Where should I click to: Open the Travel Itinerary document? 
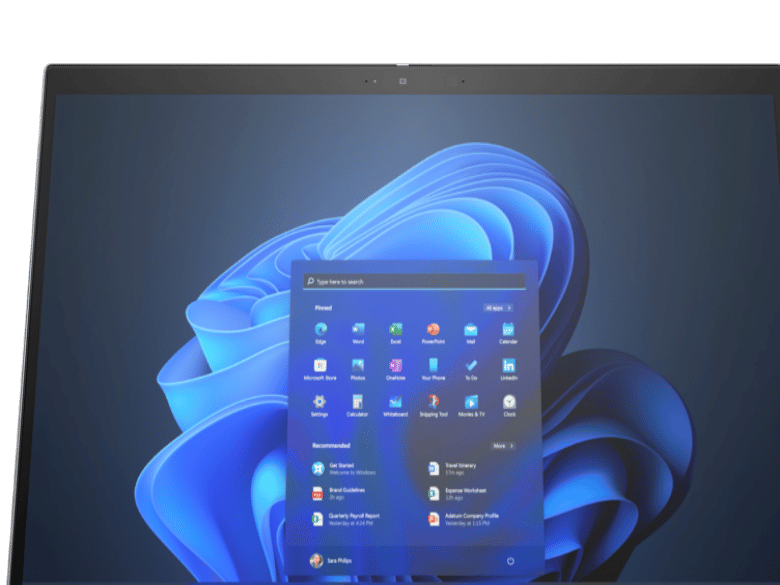[x=452, y=469]
